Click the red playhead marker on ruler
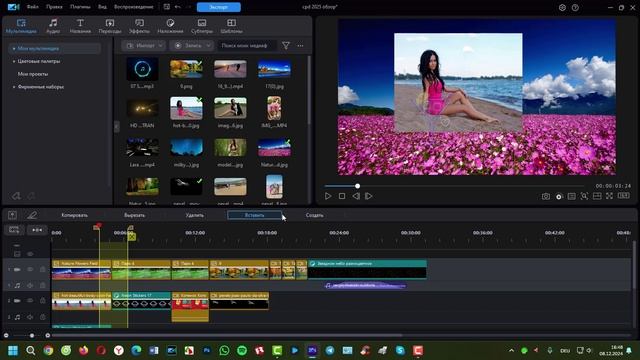The image size is (640, 360). point(98,226)
